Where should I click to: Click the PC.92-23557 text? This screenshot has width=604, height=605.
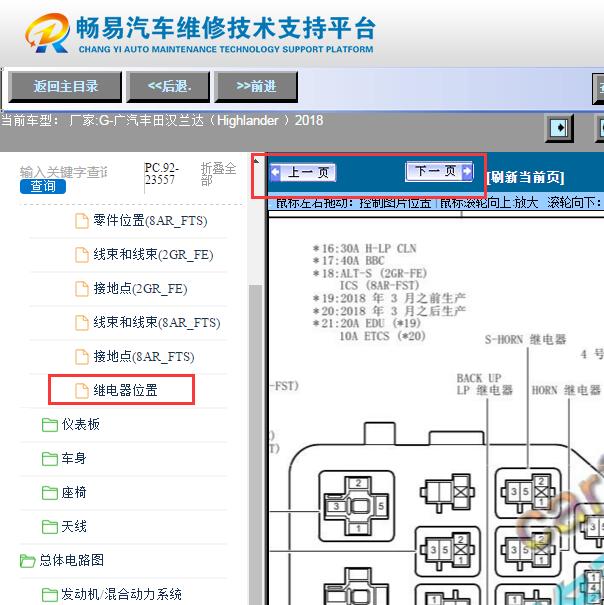tap(161, 174)
